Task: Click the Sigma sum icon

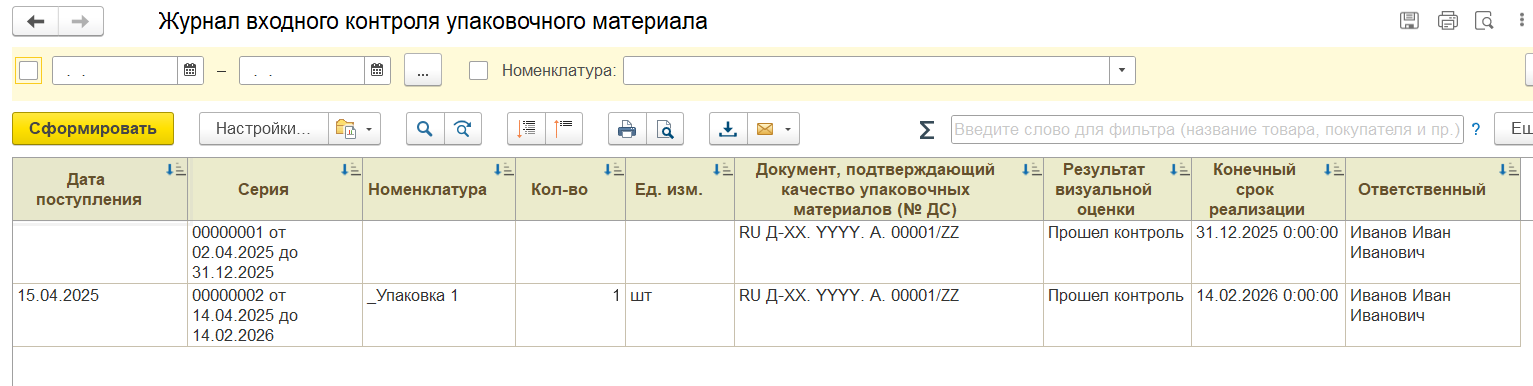Action: coord(927,130)
